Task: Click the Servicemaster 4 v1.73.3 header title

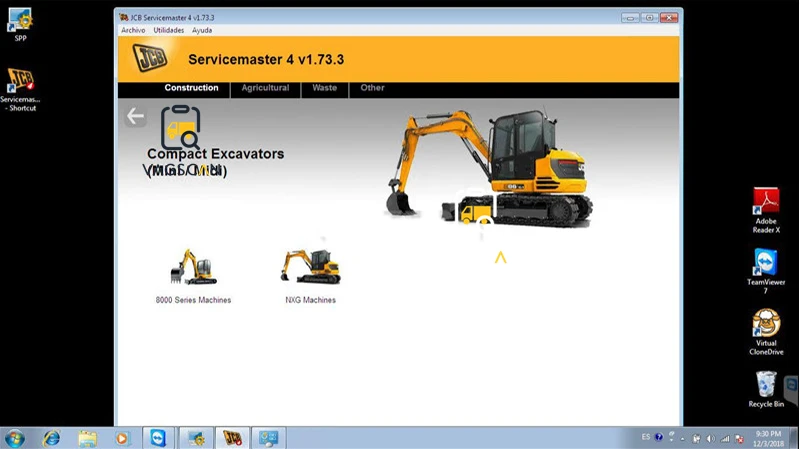Action: [x=266, y=60]
